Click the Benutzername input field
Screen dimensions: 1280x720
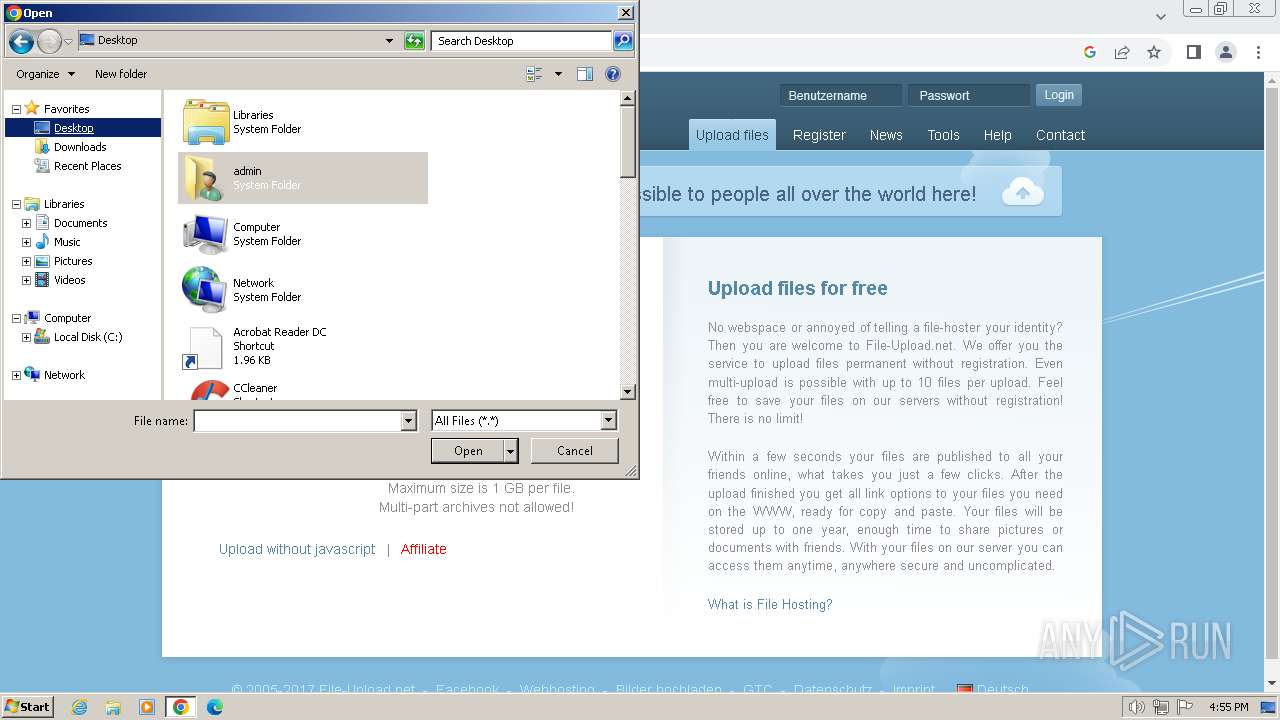click(x=841, y=95)
